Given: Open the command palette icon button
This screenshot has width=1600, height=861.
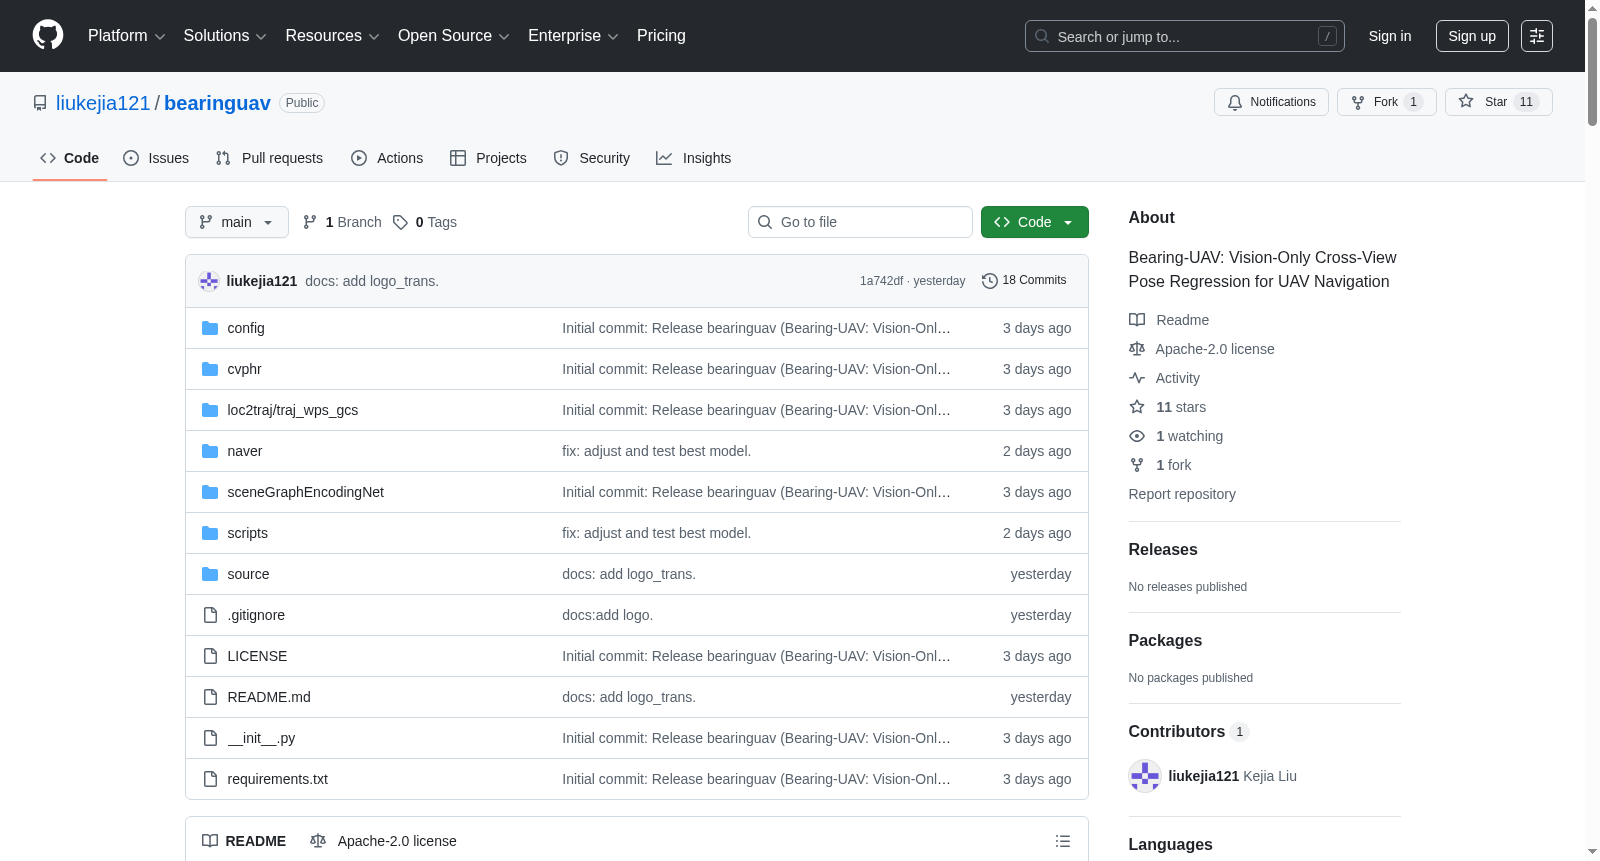Looking at the screenshot, I should (1537, 36).
